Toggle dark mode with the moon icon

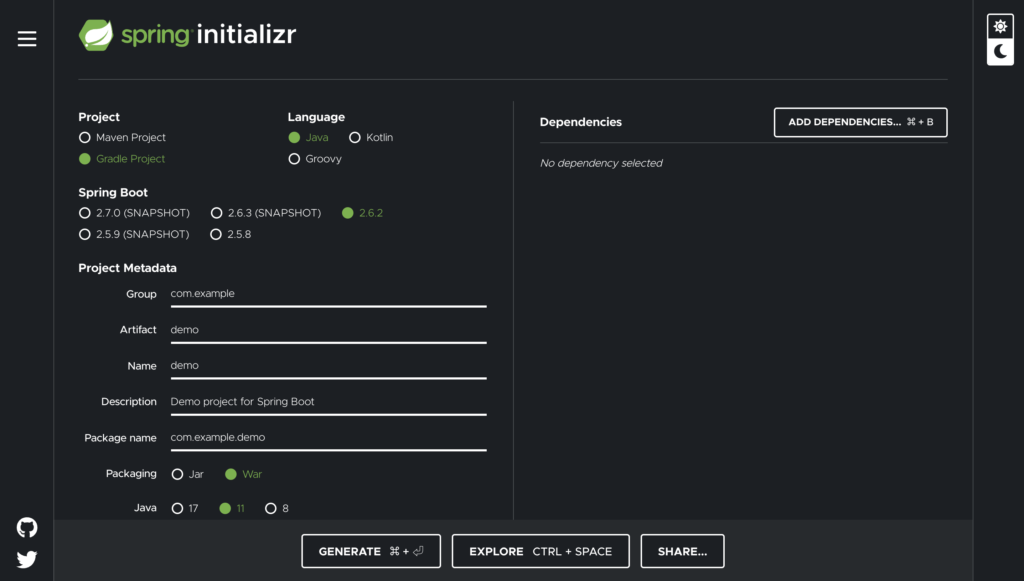pyautogui.click(x=999, y=51)
